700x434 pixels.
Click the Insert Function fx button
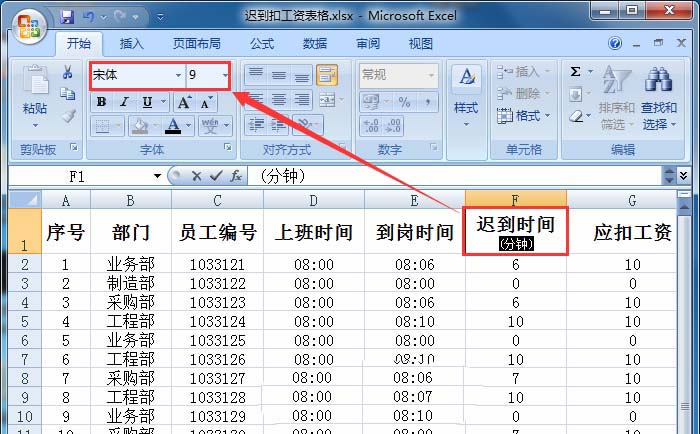point(236,176)
